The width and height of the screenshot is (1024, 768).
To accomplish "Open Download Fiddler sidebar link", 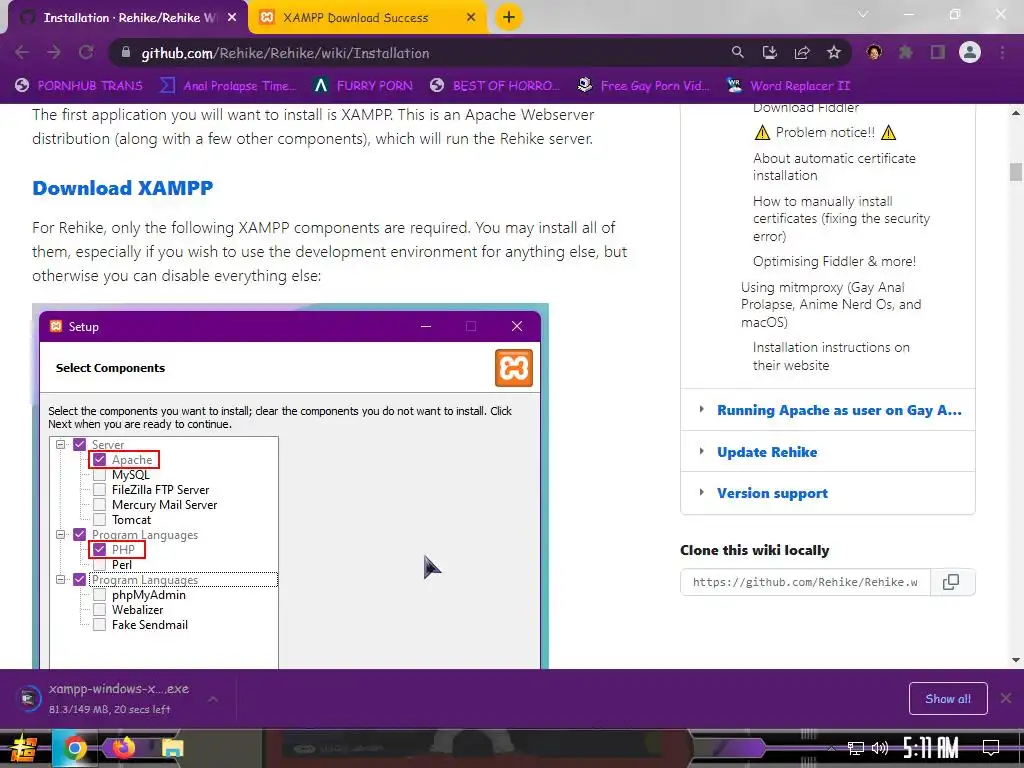I will point(806,108).
